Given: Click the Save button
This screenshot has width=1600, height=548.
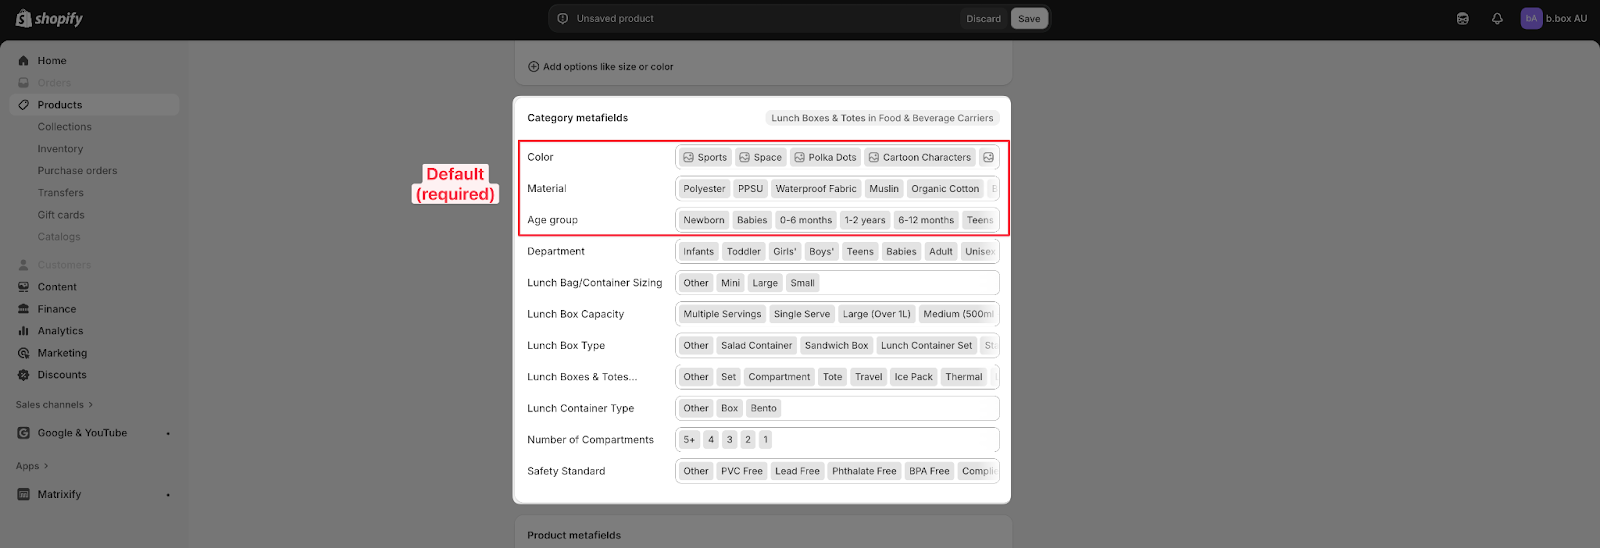Looking at the screenshot, I should (1029, 19).
